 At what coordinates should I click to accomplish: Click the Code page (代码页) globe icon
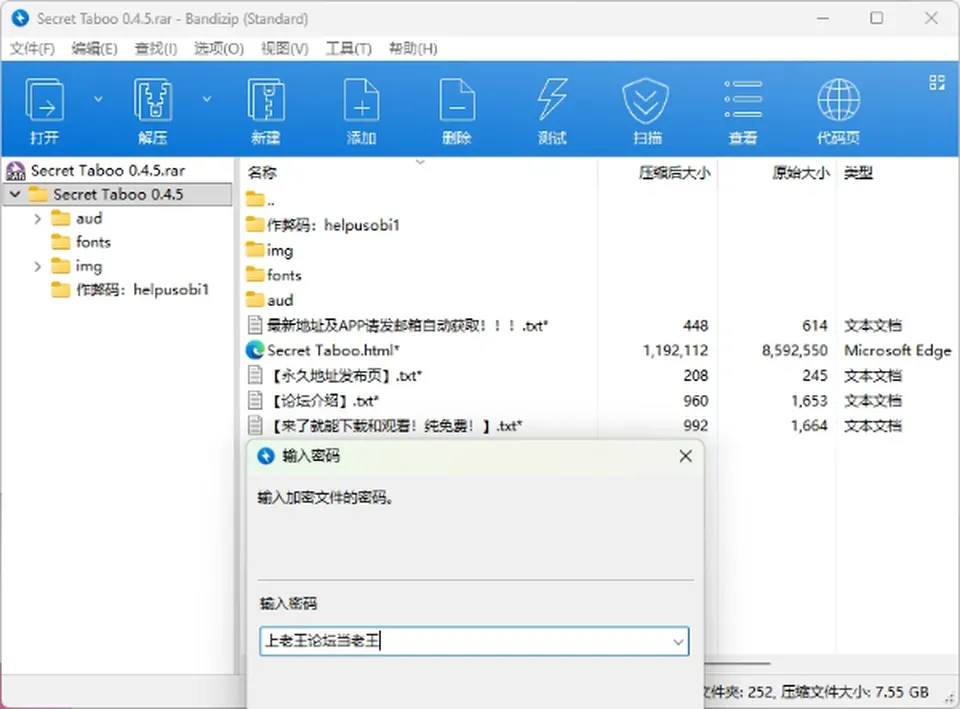pos(839,100)
